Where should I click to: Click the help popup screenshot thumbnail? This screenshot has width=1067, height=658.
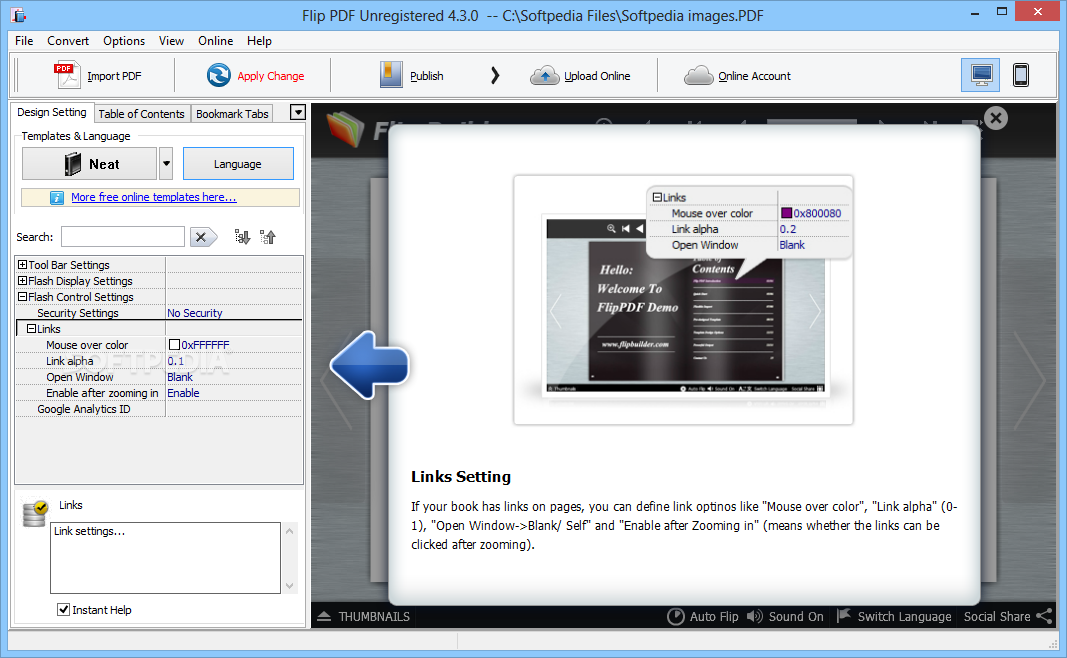pos(683,300)
